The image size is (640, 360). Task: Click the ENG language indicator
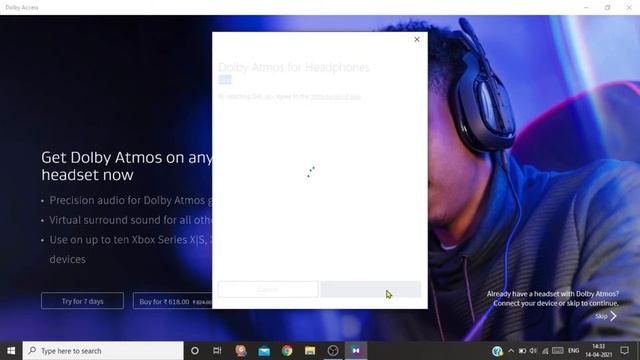[x=573, y=351]
